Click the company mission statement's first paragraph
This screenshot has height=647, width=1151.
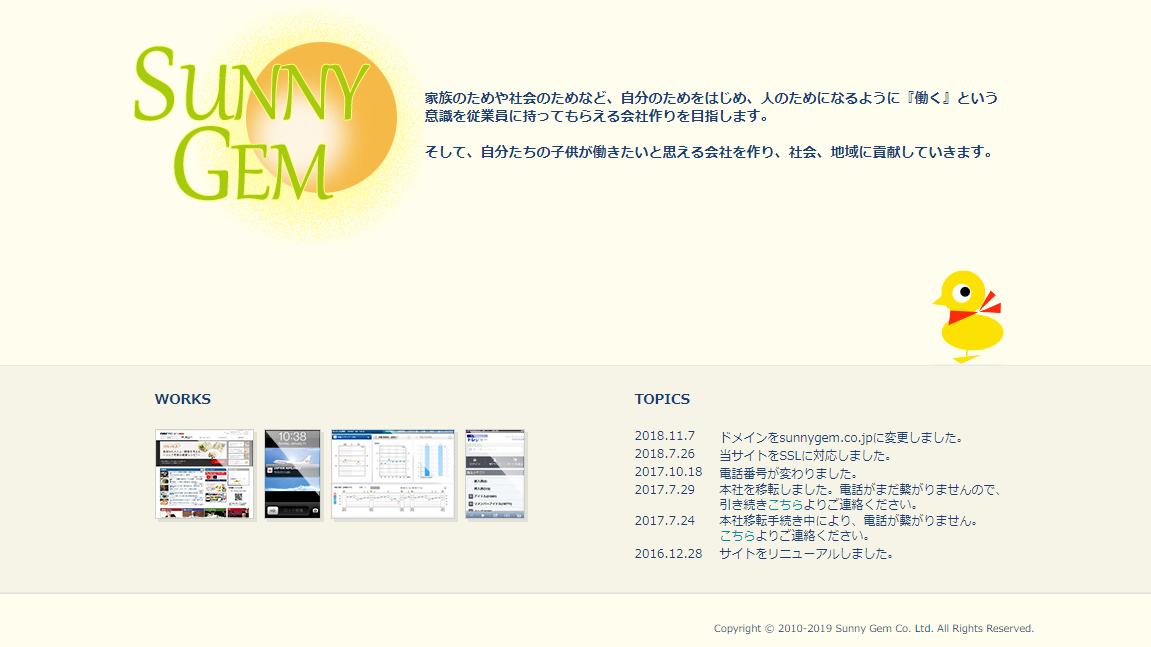pyautogui.click(x=711, y=107)
